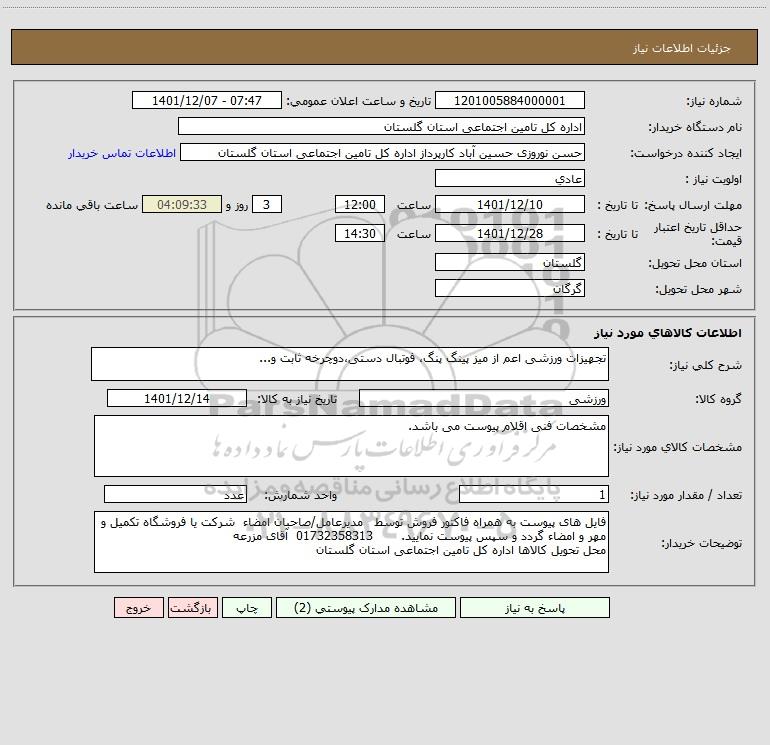770x745 pixels.
Task: Click the label ایجاد کننده درخواست
Action: [x=686, y=154]
